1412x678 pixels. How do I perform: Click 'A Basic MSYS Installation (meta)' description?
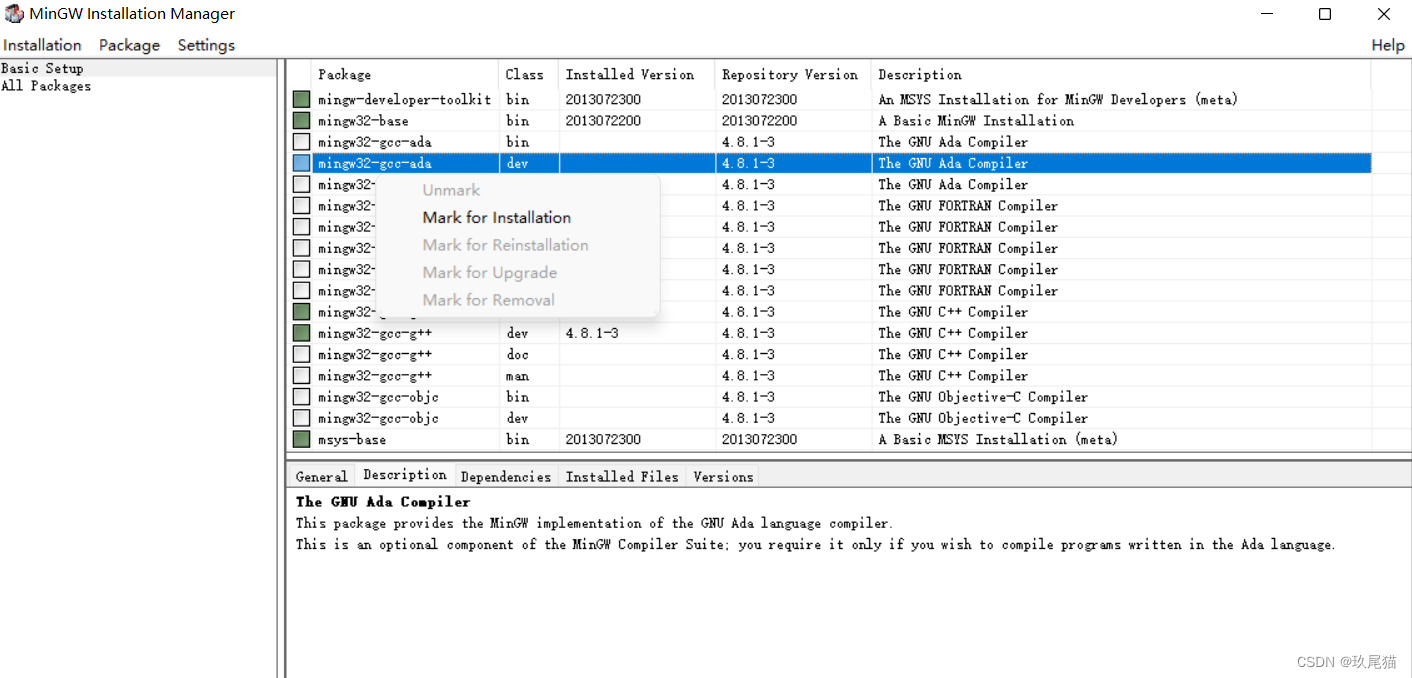pyautogui.click(x=998, y=439)
